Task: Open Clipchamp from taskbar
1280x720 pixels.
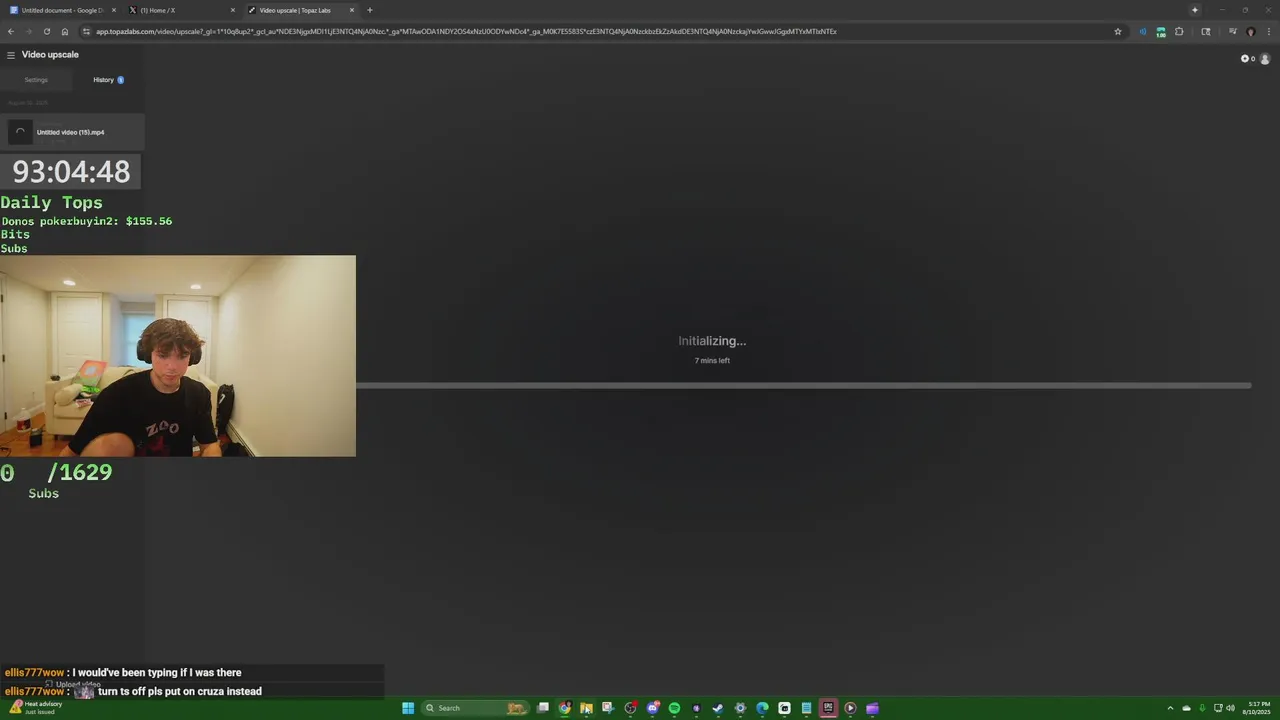Action: pyautogui.click(x=872, y=708)
